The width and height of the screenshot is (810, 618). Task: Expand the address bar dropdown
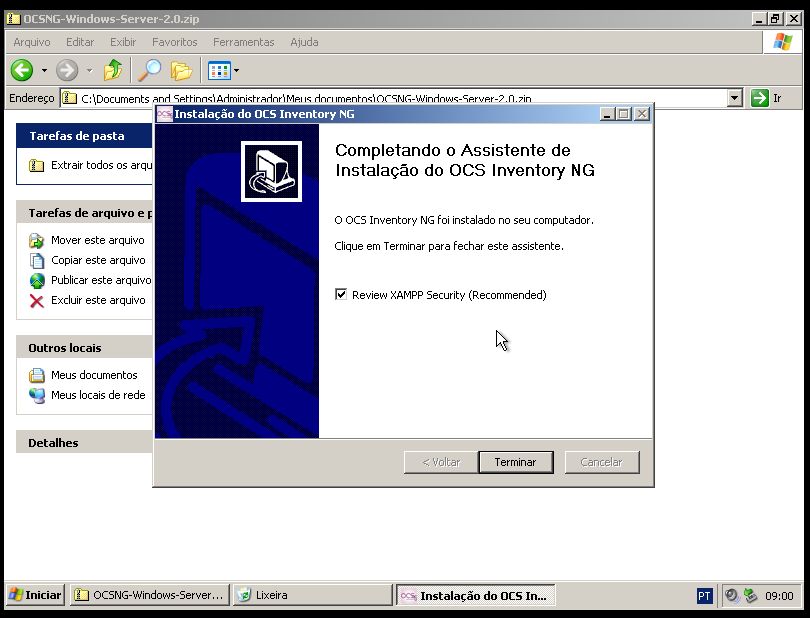735,98
